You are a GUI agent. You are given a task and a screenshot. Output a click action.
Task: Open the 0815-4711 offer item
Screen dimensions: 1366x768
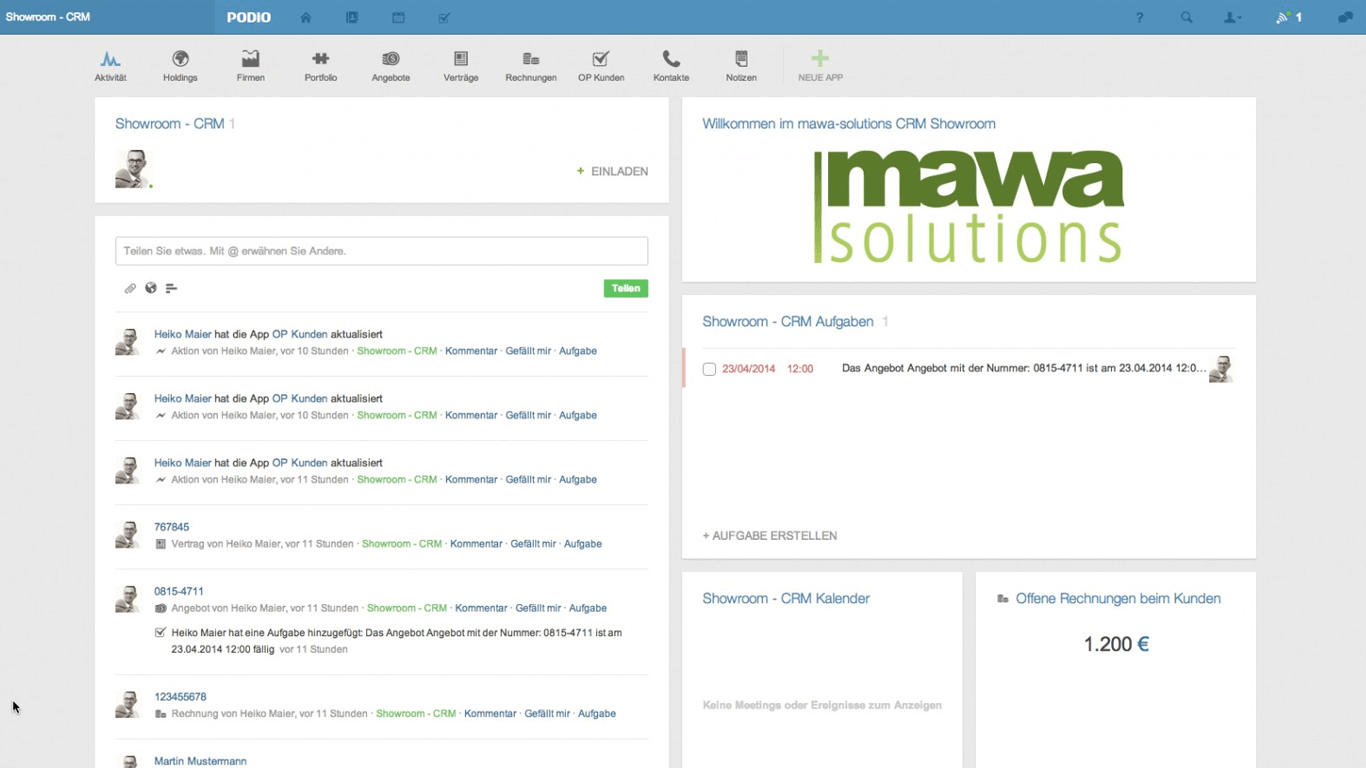(x=179, y=591)
